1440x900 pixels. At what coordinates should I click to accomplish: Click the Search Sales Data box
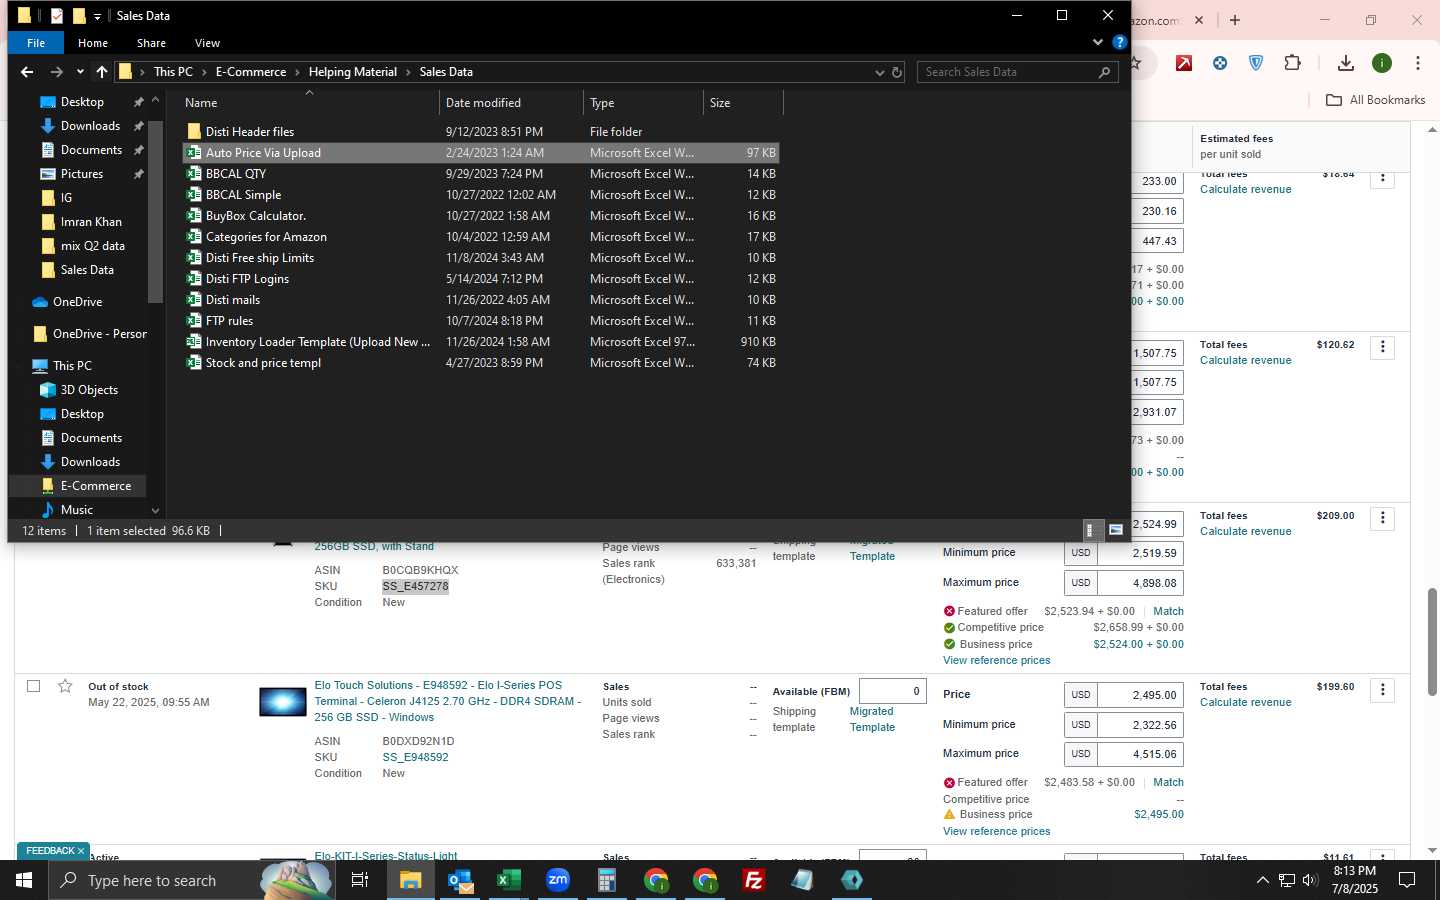click(1017, 72)
